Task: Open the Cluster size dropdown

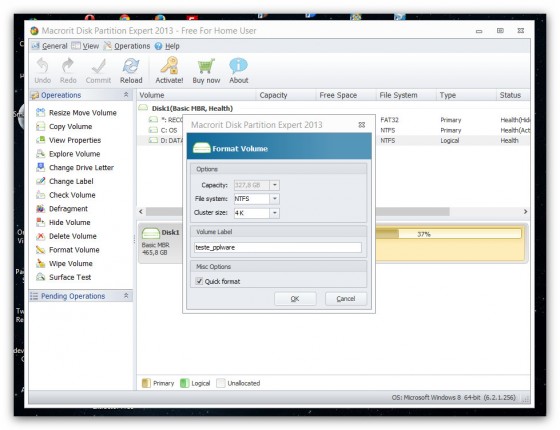Action: coord(275,213)
